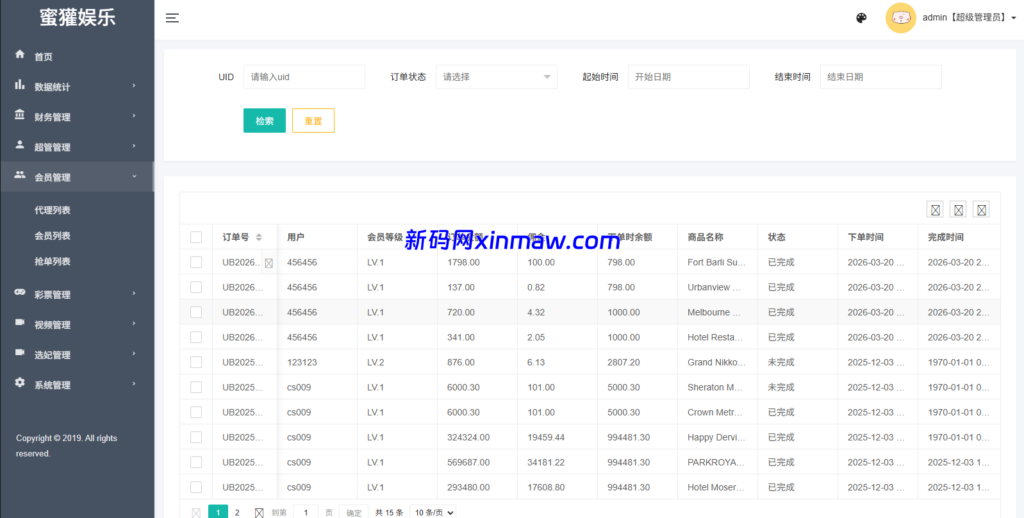The width and height of the screenshot is (1024, 518).
Task: Click the 蜜獾娱乐 site title
Action: coord(77,18)
